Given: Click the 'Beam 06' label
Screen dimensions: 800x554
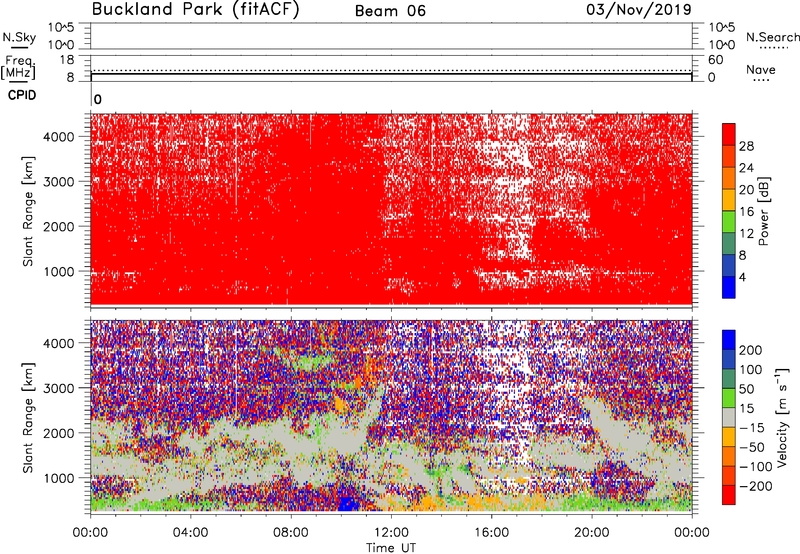Looking at the screenshot, I should point(390,11).
